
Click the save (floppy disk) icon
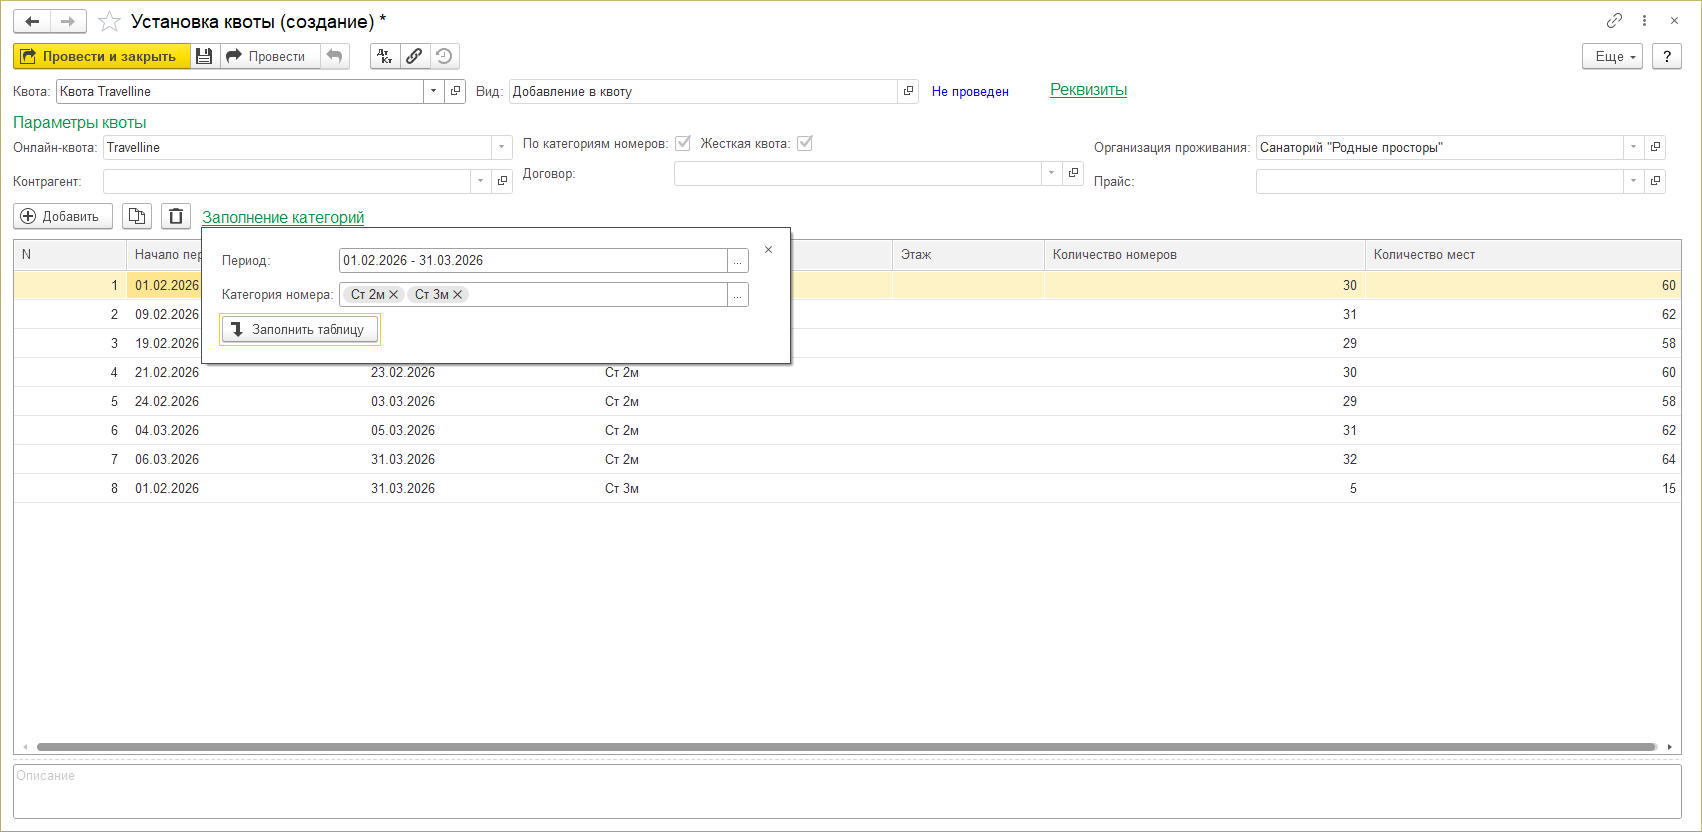(204, 57)
